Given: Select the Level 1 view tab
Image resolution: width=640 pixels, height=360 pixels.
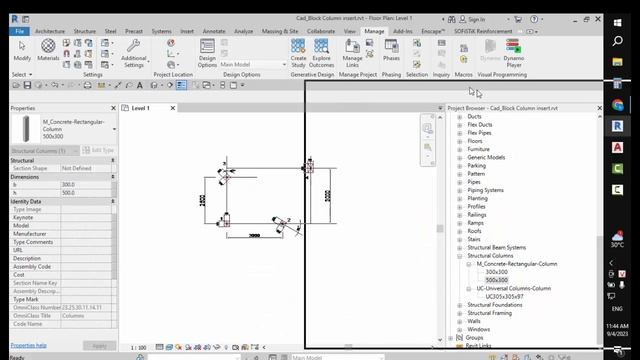Looking at the screenshot, I should point(140,108).
